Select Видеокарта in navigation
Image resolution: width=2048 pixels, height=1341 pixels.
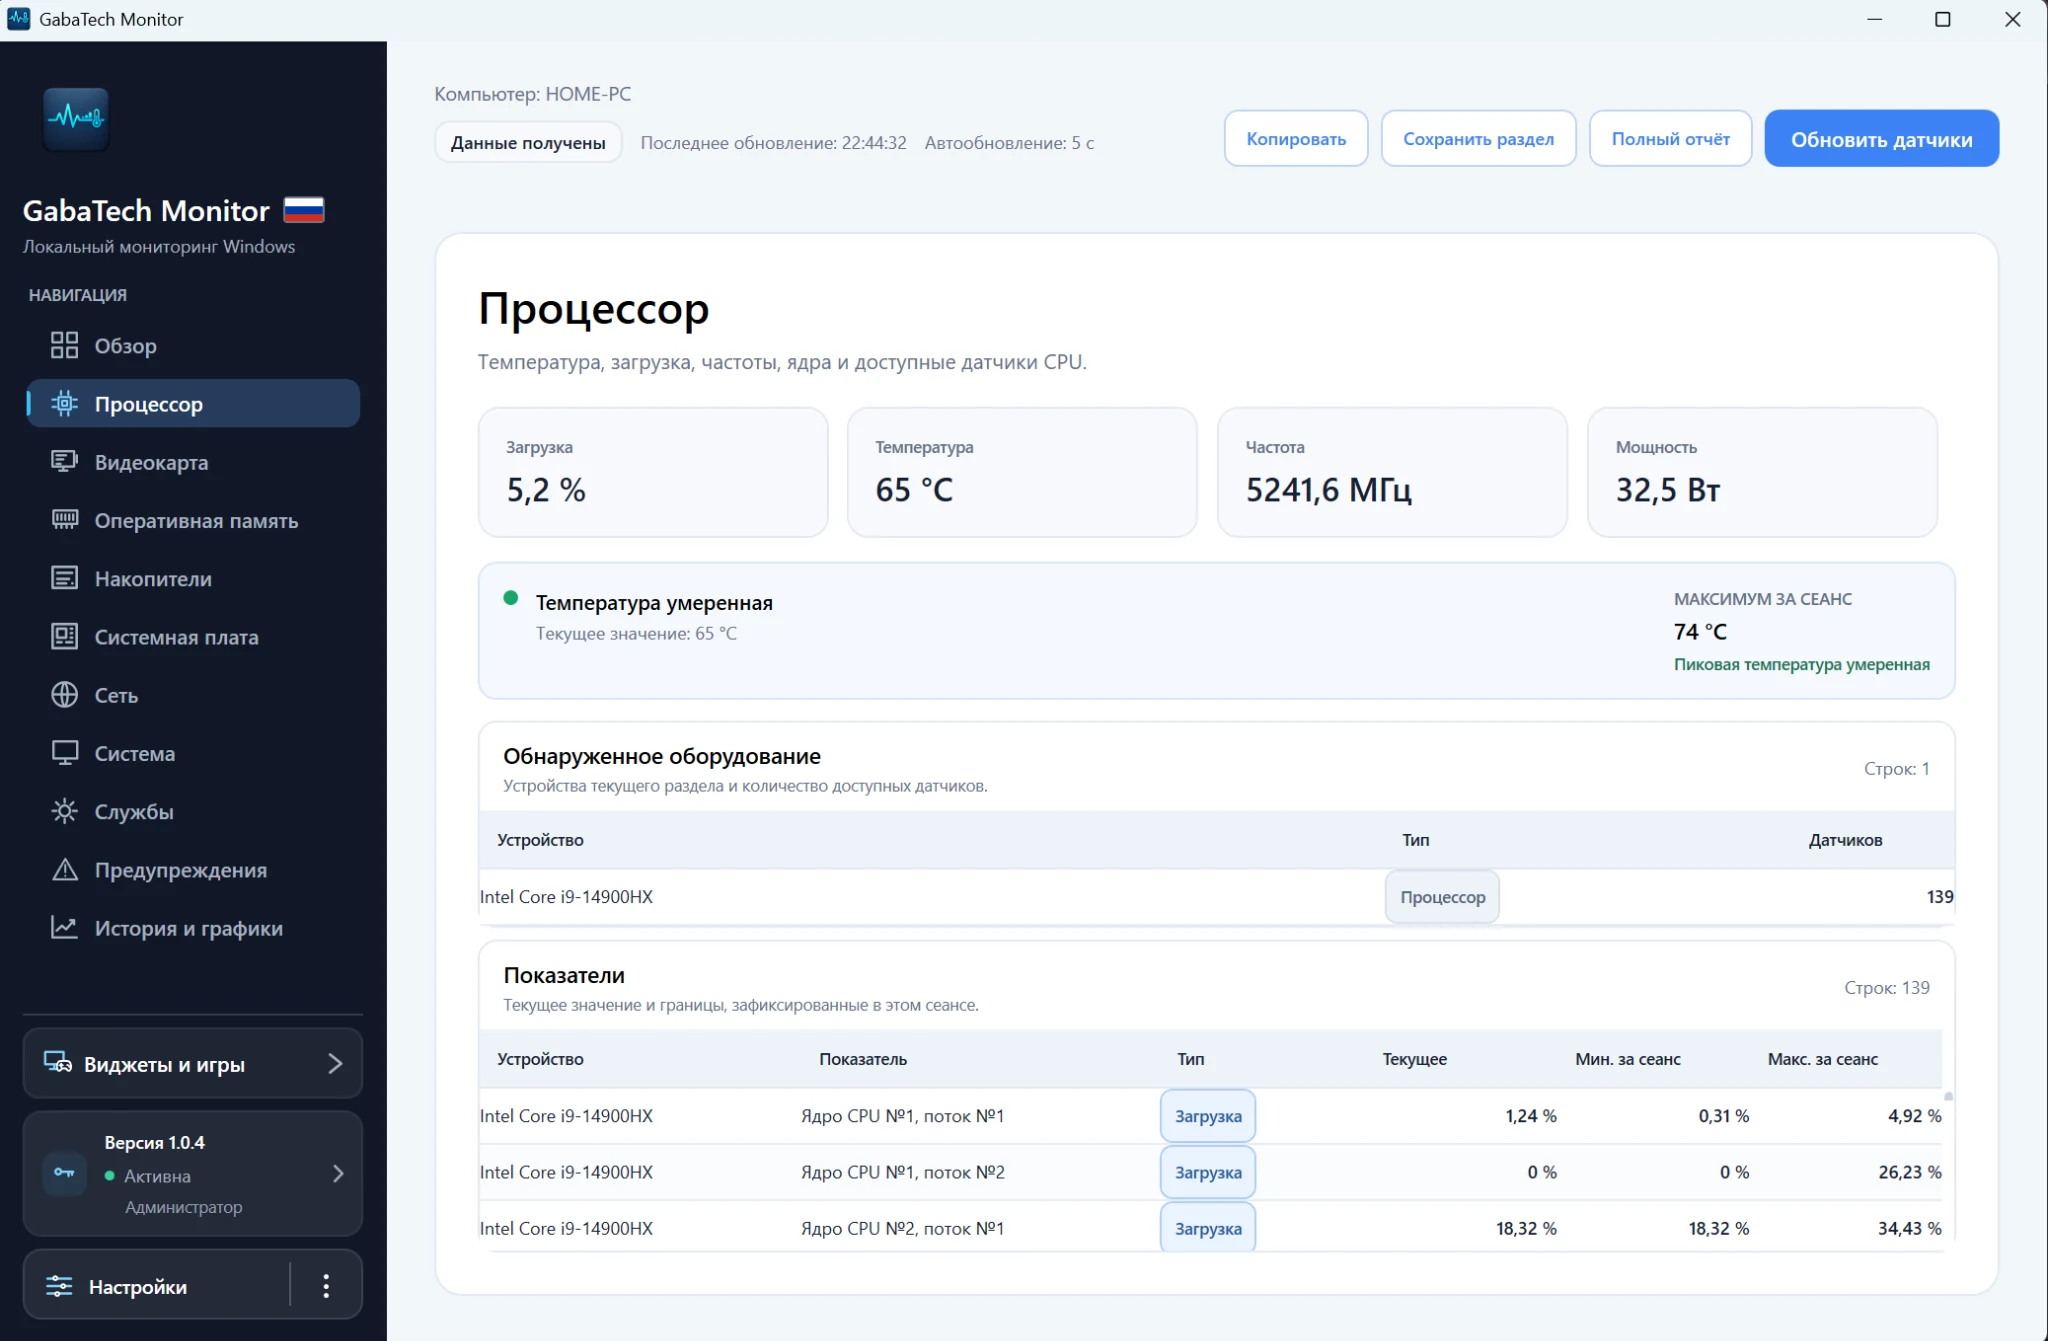tap(192, 461)
